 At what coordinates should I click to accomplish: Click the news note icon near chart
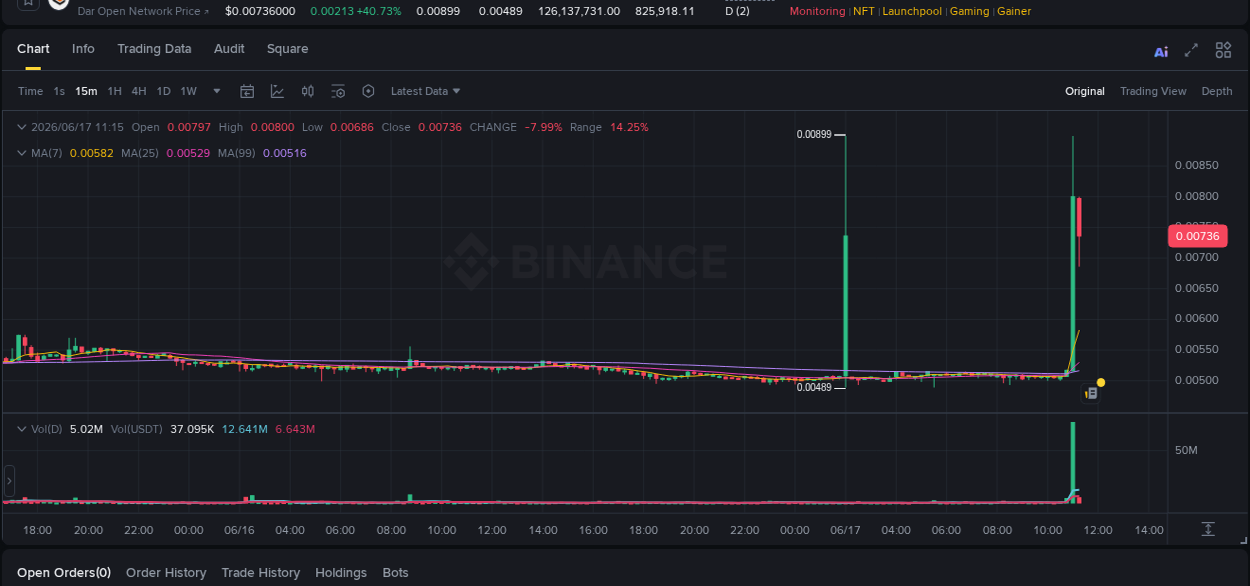point(1092,394)
